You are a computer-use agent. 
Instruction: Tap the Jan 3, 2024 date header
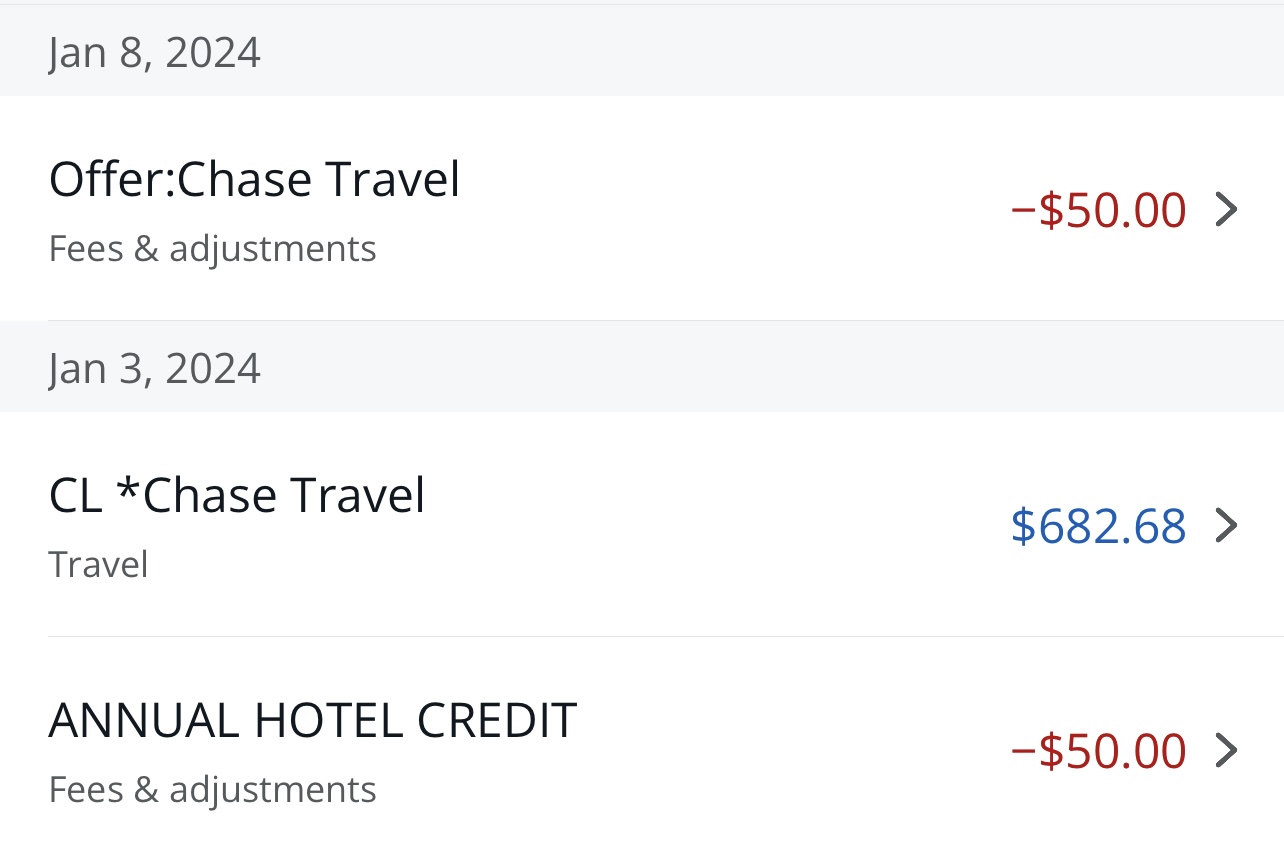tap(154, 369)
